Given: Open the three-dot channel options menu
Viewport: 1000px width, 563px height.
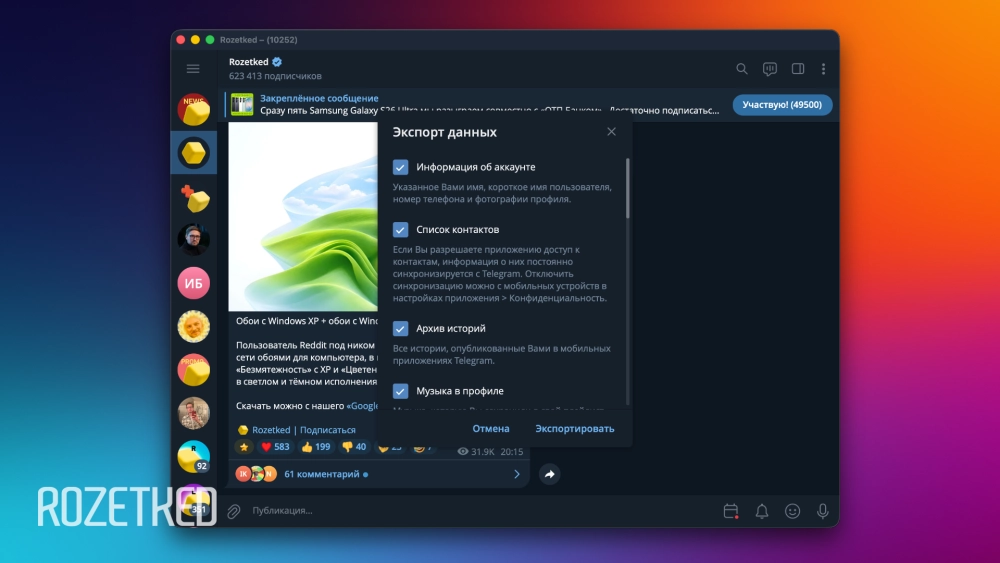Looking at the screenshot, I should coord(823,69).
